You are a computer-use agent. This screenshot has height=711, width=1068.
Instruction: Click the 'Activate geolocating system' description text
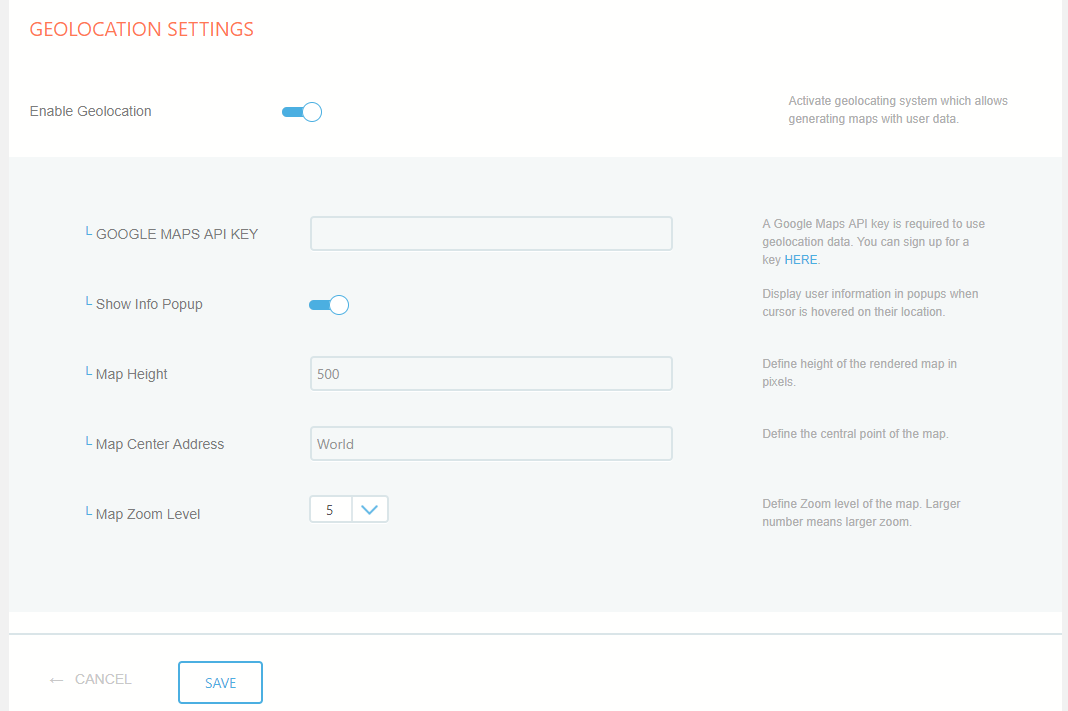tap(897, 110)
